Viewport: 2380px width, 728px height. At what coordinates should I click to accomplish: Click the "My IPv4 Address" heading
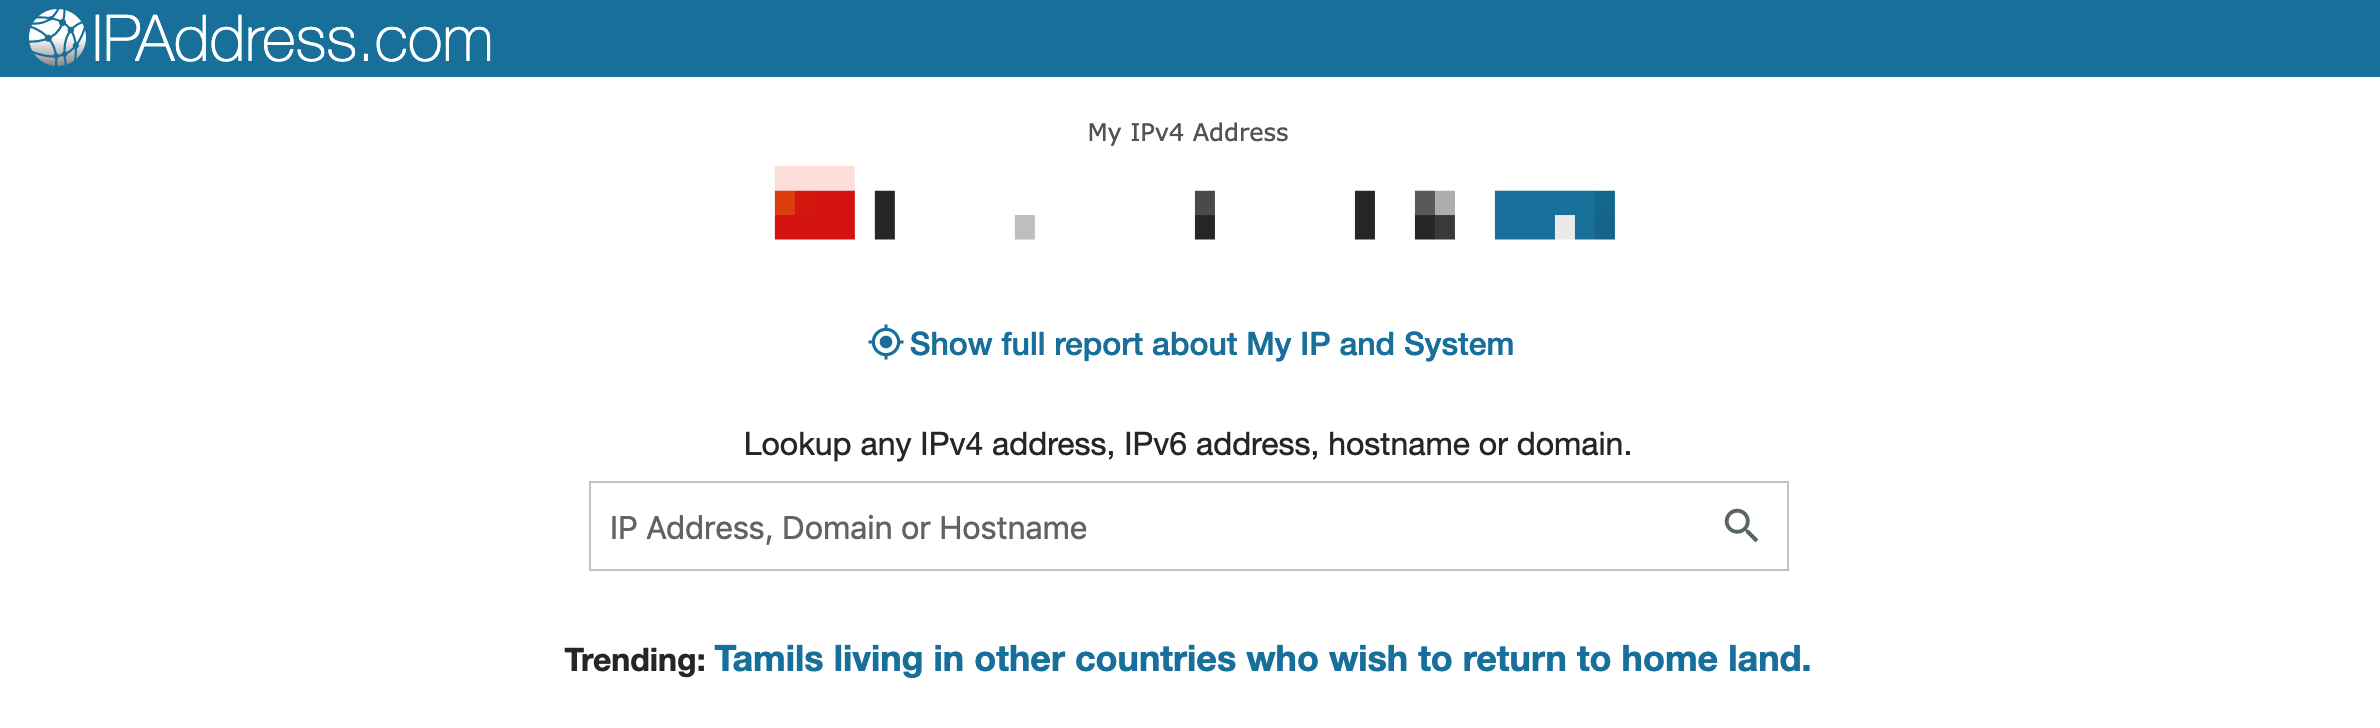point(1188,132)
